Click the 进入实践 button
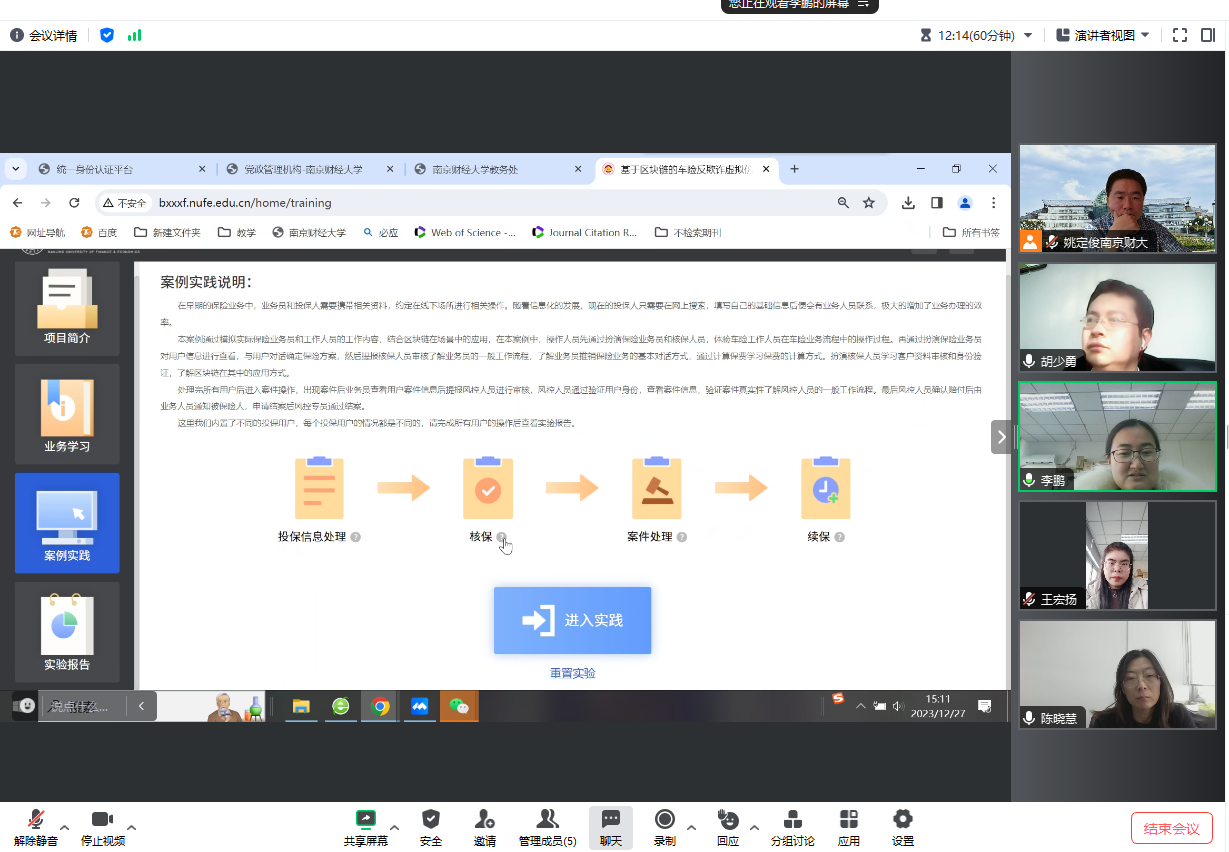Viewport: 1229px width, 852px height. point(572,621)
